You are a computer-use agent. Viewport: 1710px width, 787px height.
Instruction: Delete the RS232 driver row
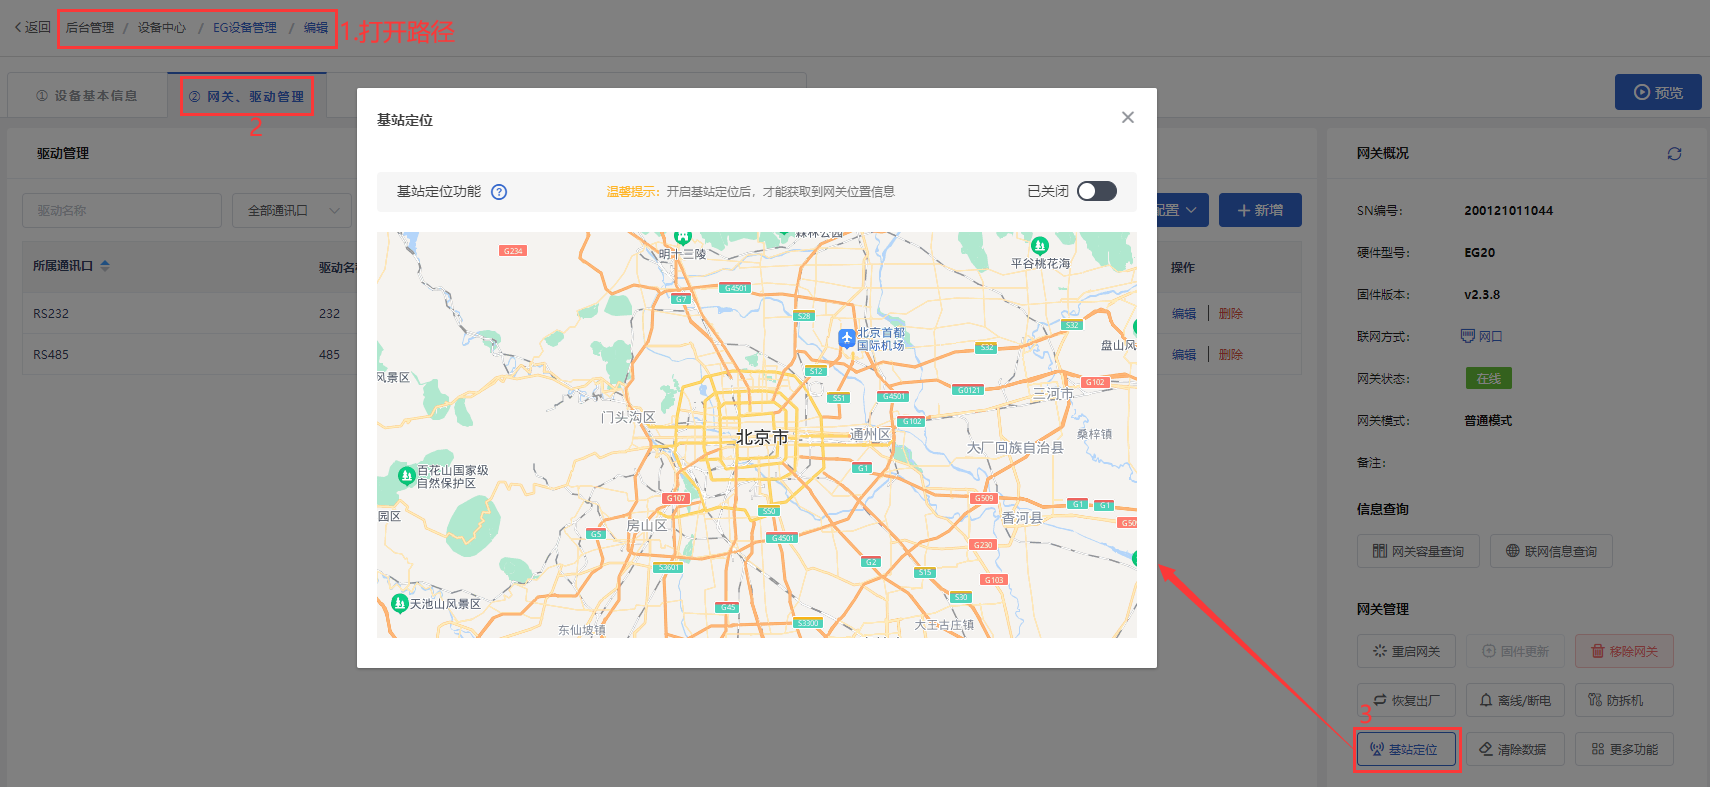click(1231, 314)
